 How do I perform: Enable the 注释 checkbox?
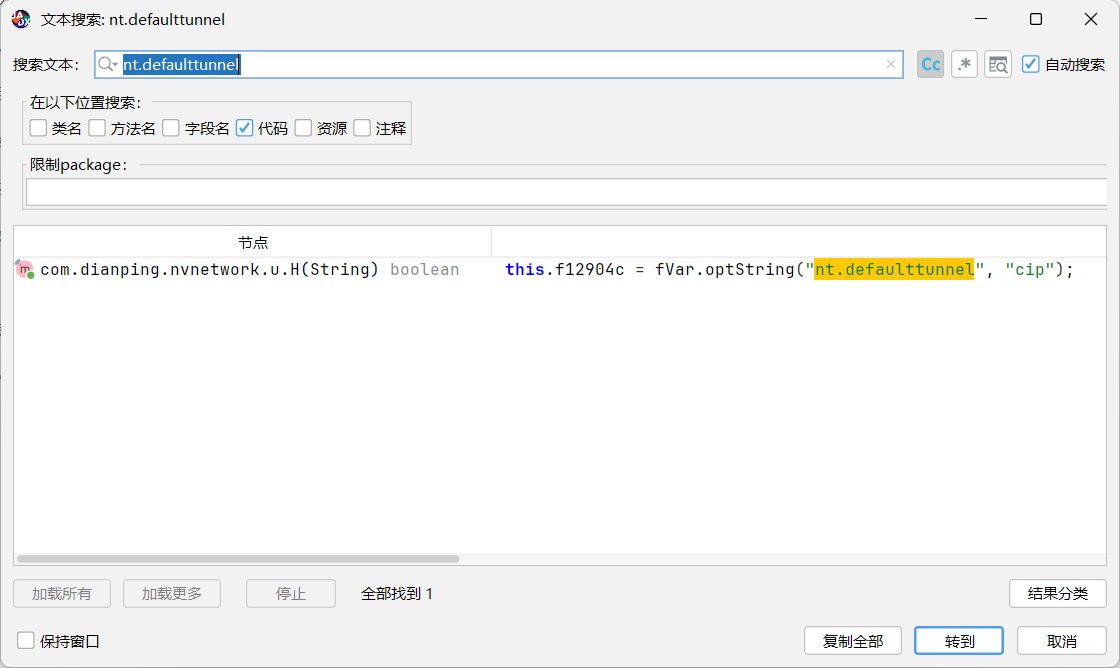362,128
